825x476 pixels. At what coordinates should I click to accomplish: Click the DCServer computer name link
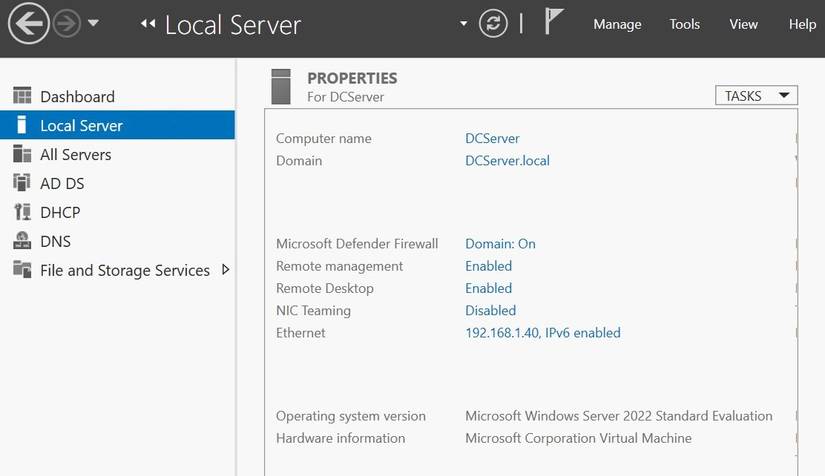[x=492, y=138]
